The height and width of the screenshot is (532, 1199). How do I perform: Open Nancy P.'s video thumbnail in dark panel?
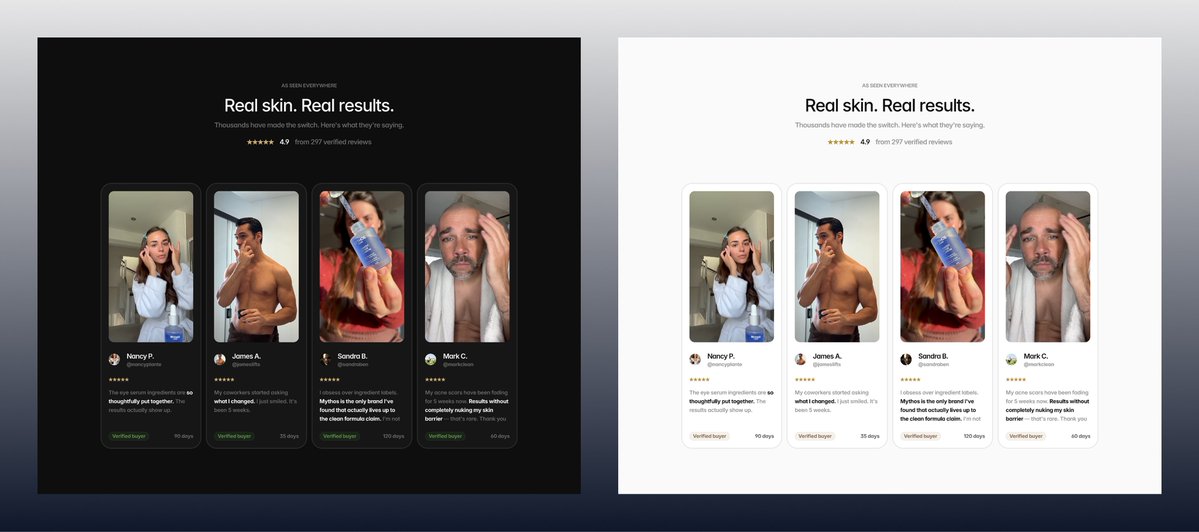[151, 267]
